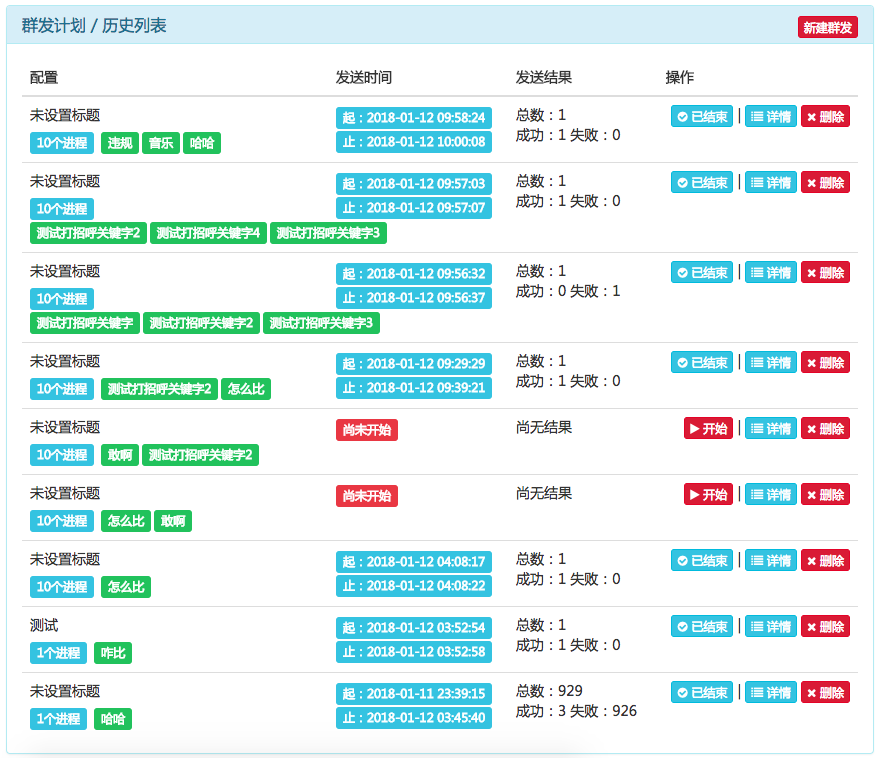Open 详情 for the 09:58:24 row

pyautogui.click(x=770, y=116)
